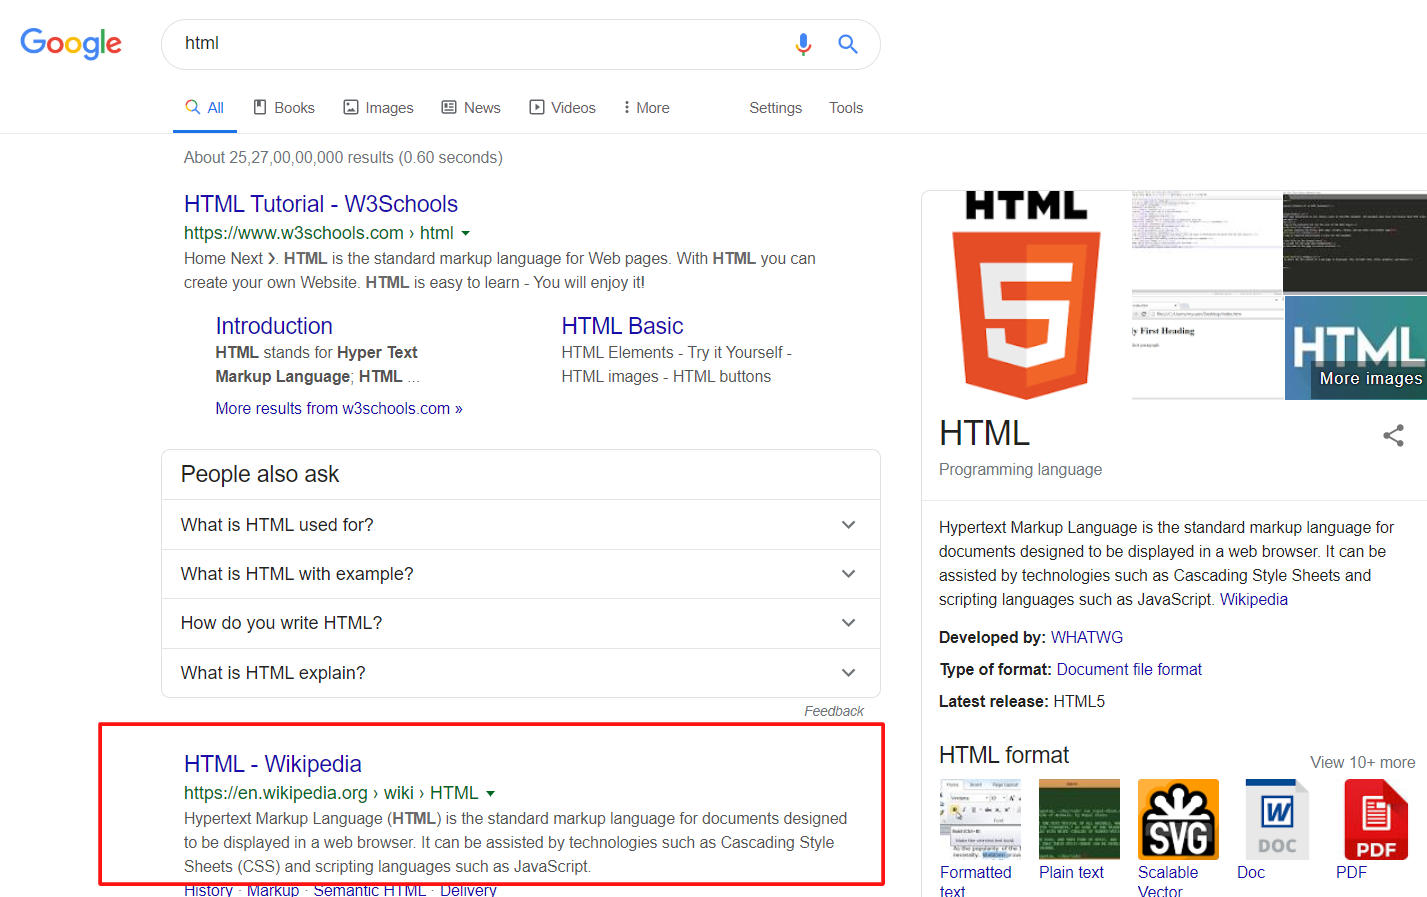The width and height of the screenshot is (1427, 897).
Task: Click the Feedback link
Action: (x=834, y=711)
